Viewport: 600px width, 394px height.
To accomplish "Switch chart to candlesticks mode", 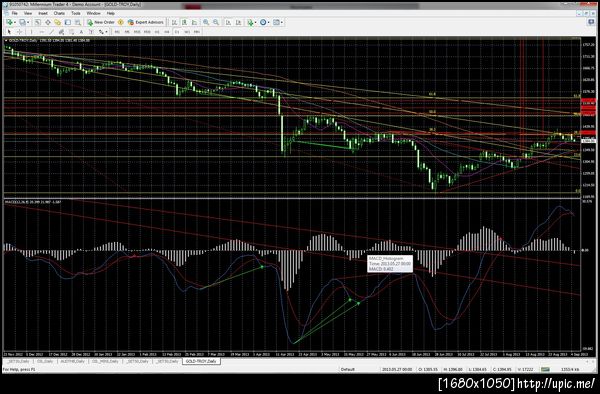I will [184, 22].
